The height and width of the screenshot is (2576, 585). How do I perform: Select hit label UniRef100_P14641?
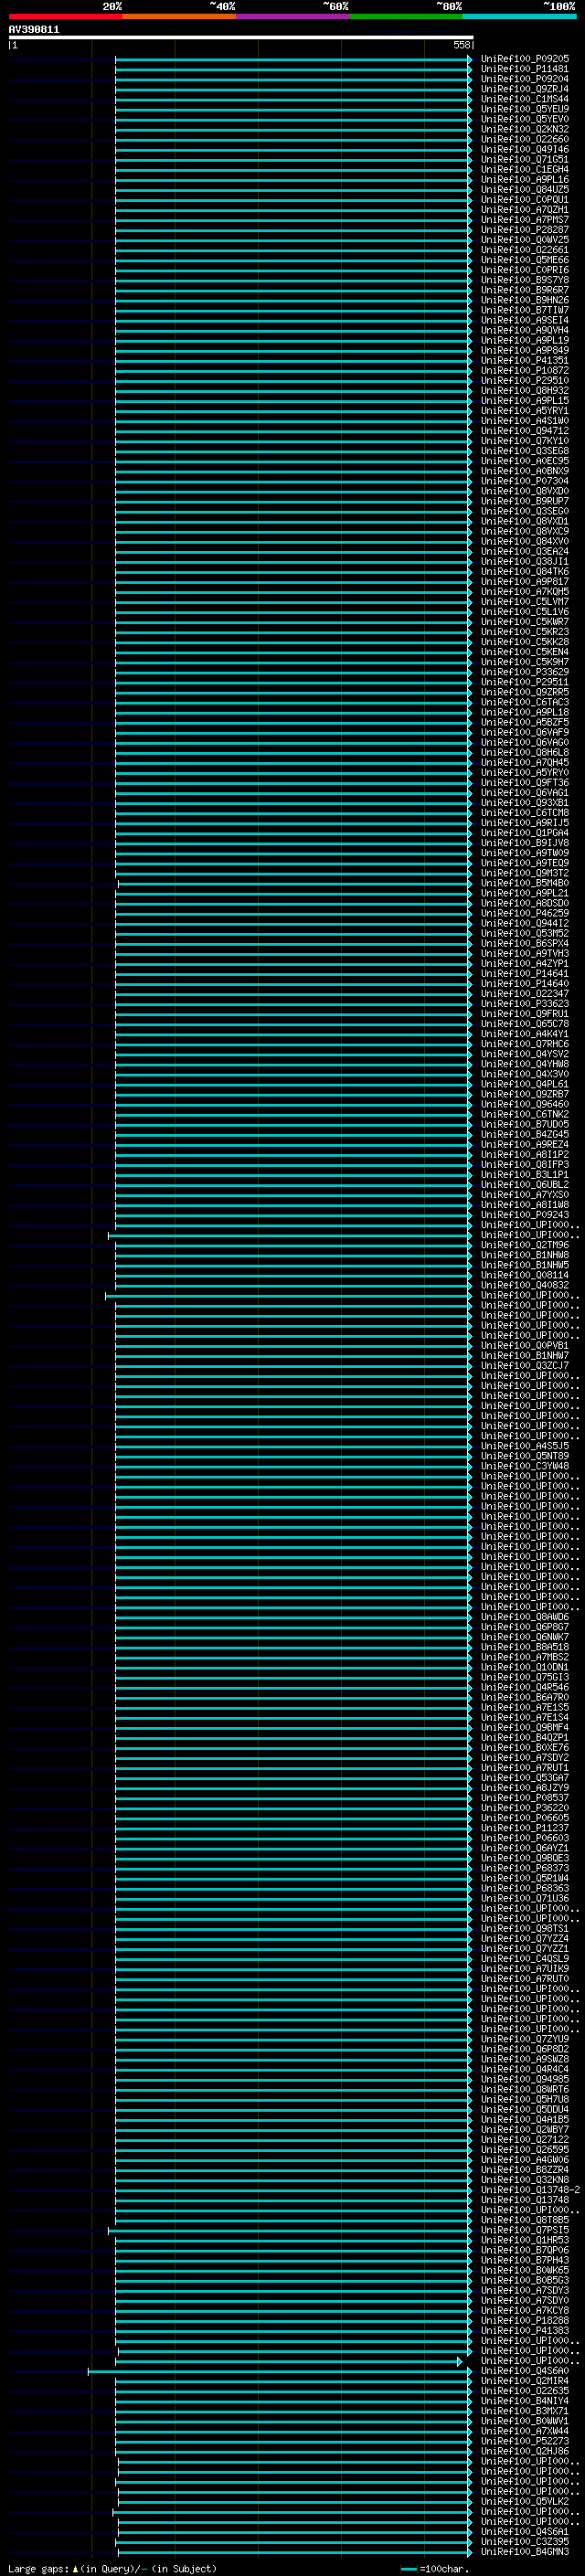pyautogui.click(x=524, y=973)
